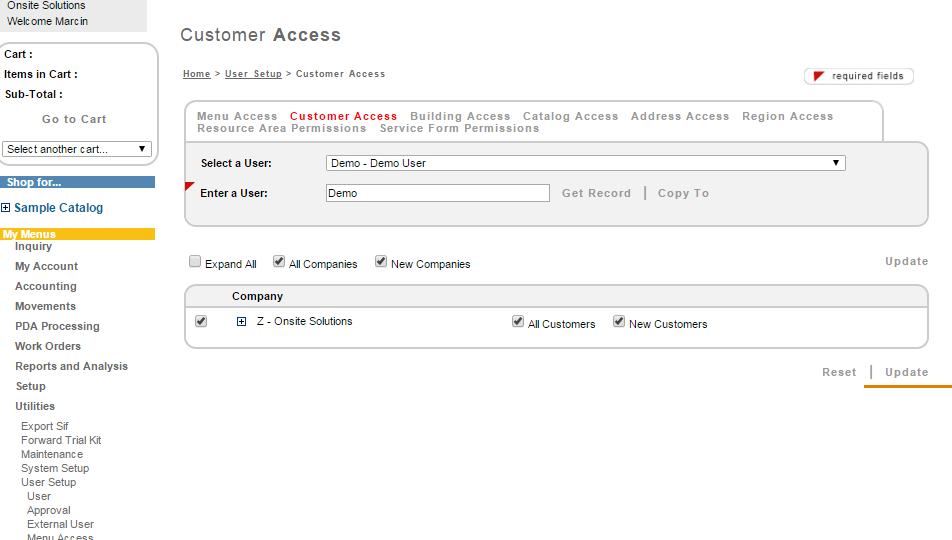The height and width of the screenshot is (540, 952).
Task: Expand the Sample Catalog tree node
Action: tap(6, 208)
